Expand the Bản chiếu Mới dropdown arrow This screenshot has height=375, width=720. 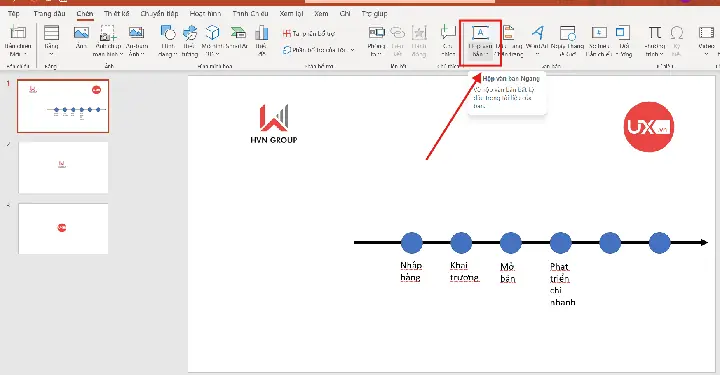(x=25, y=54)
